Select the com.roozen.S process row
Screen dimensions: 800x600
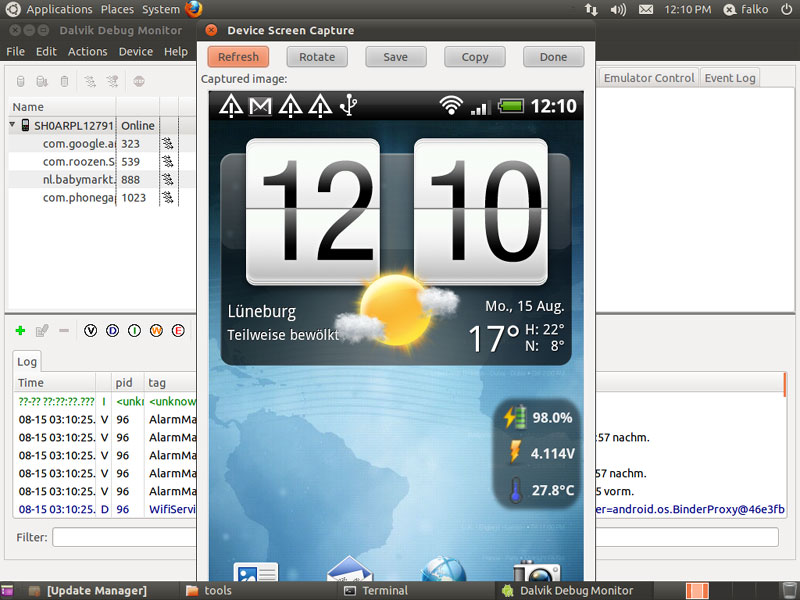point(78,162)
